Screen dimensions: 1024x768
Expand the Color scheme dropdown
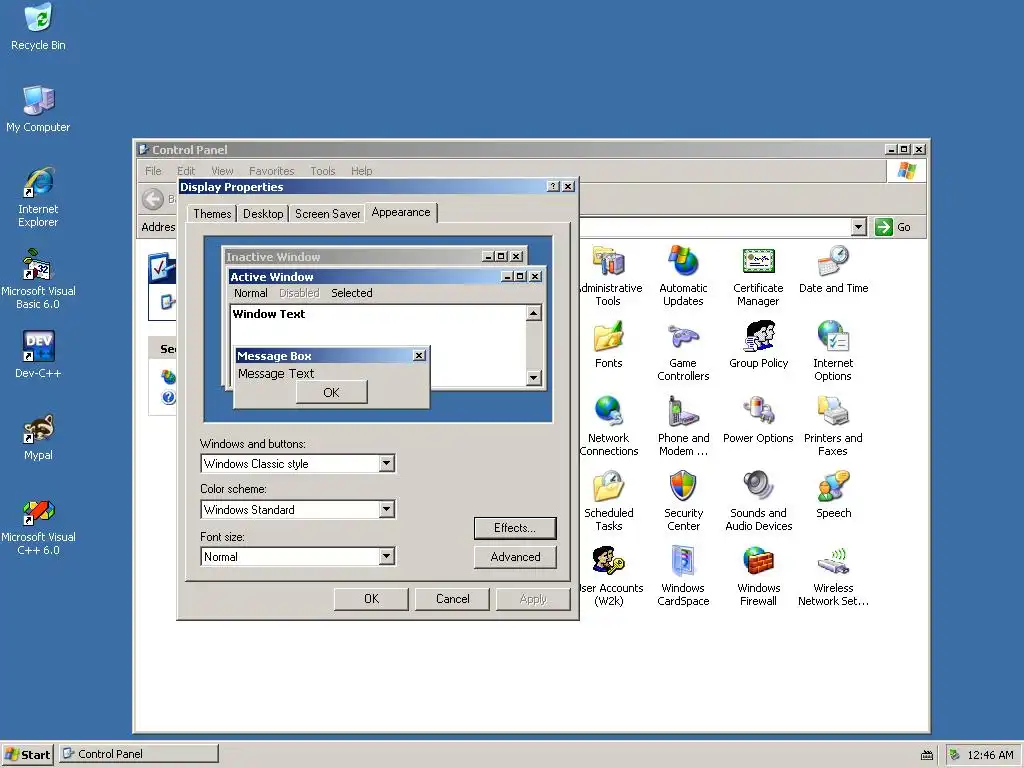pyautogui.click(x=387, y=509)
